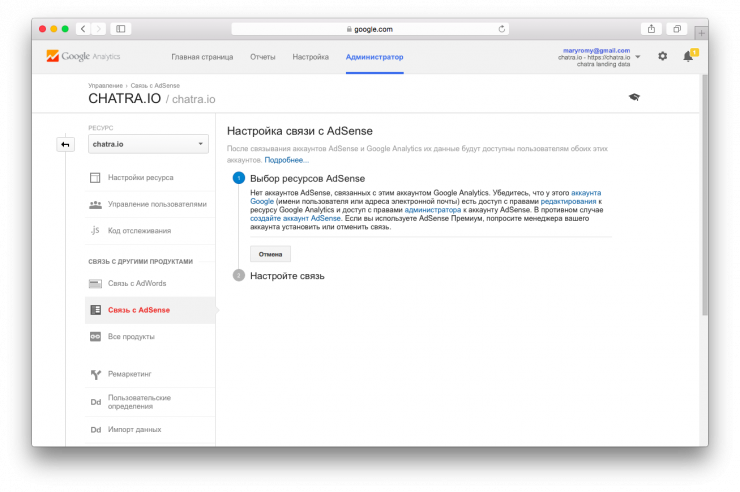The image size is (740, 492).
Task: Click the settings gear icon
Action: click(662, 57)
